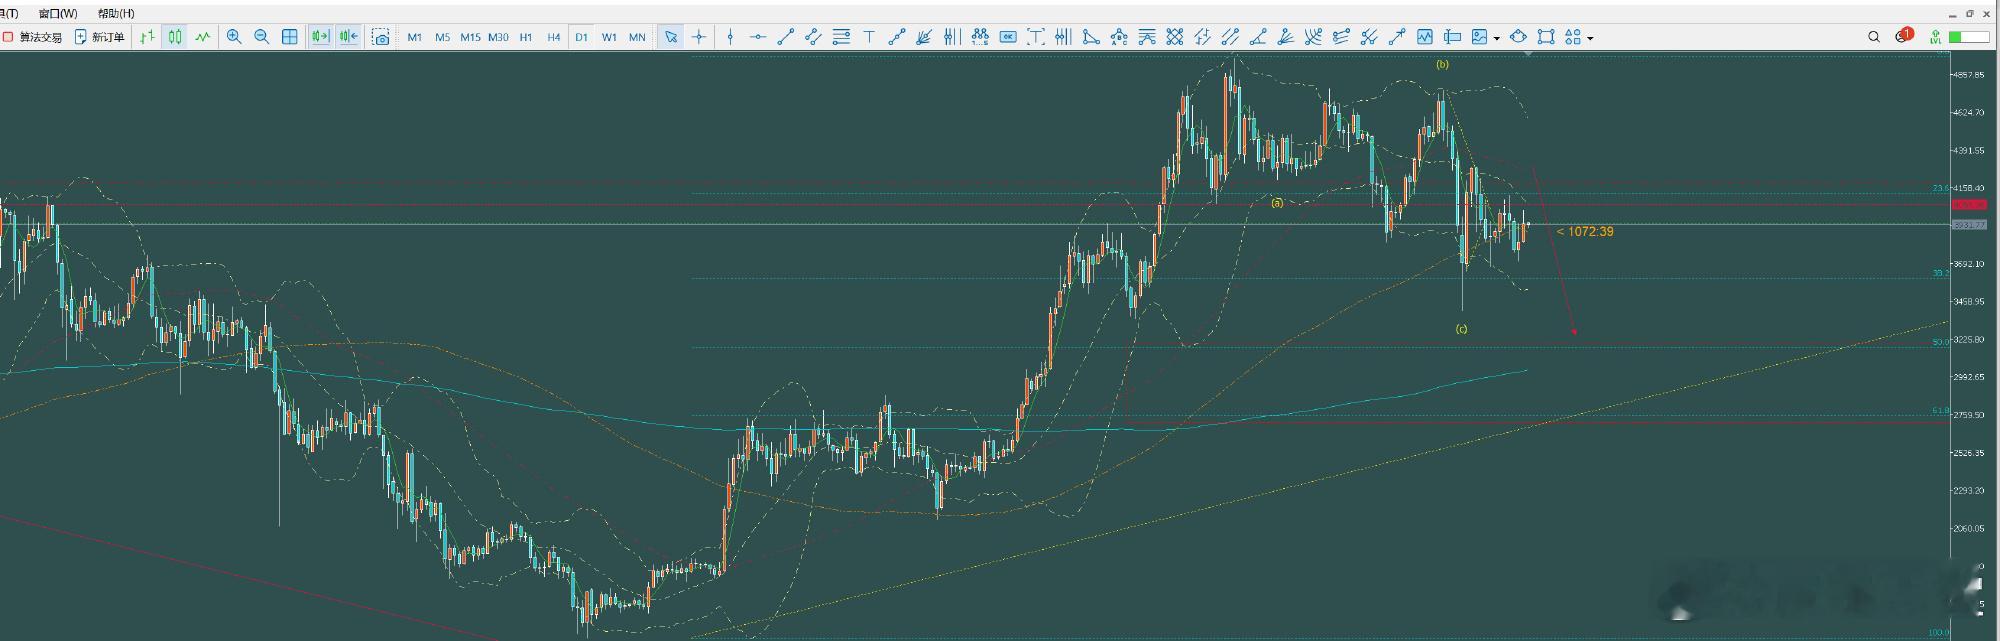Viewport: 2000px width, 641px height.
Task: Select the M1 timeframe
Action: coord(414,37)
